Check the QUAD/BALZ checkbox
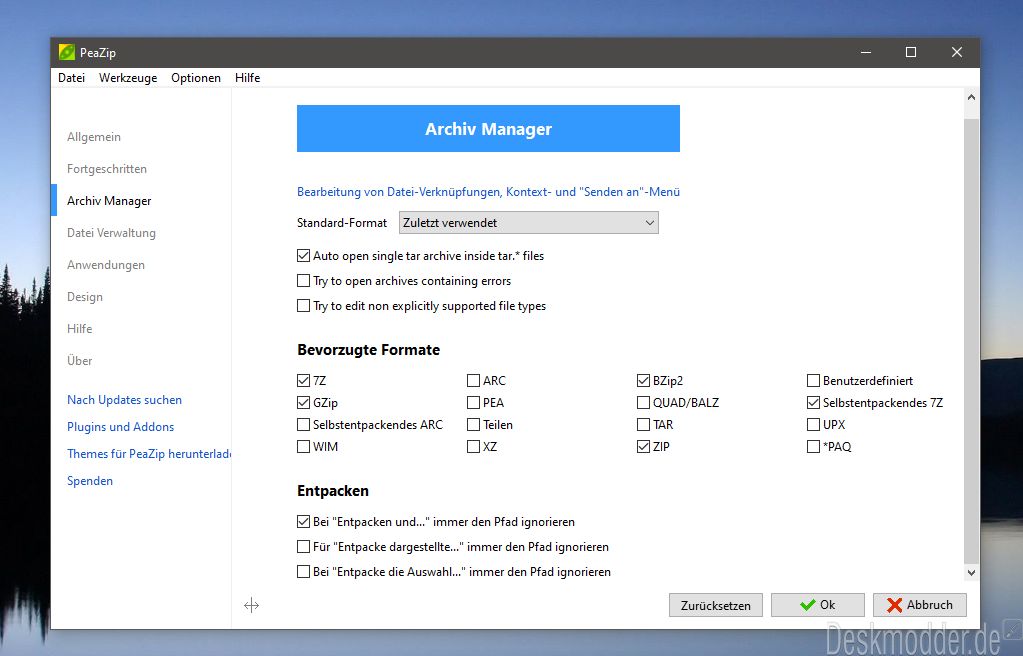The height and width of the screenshot is (656, 1023). pyautogui.click(x=643, y=403)
